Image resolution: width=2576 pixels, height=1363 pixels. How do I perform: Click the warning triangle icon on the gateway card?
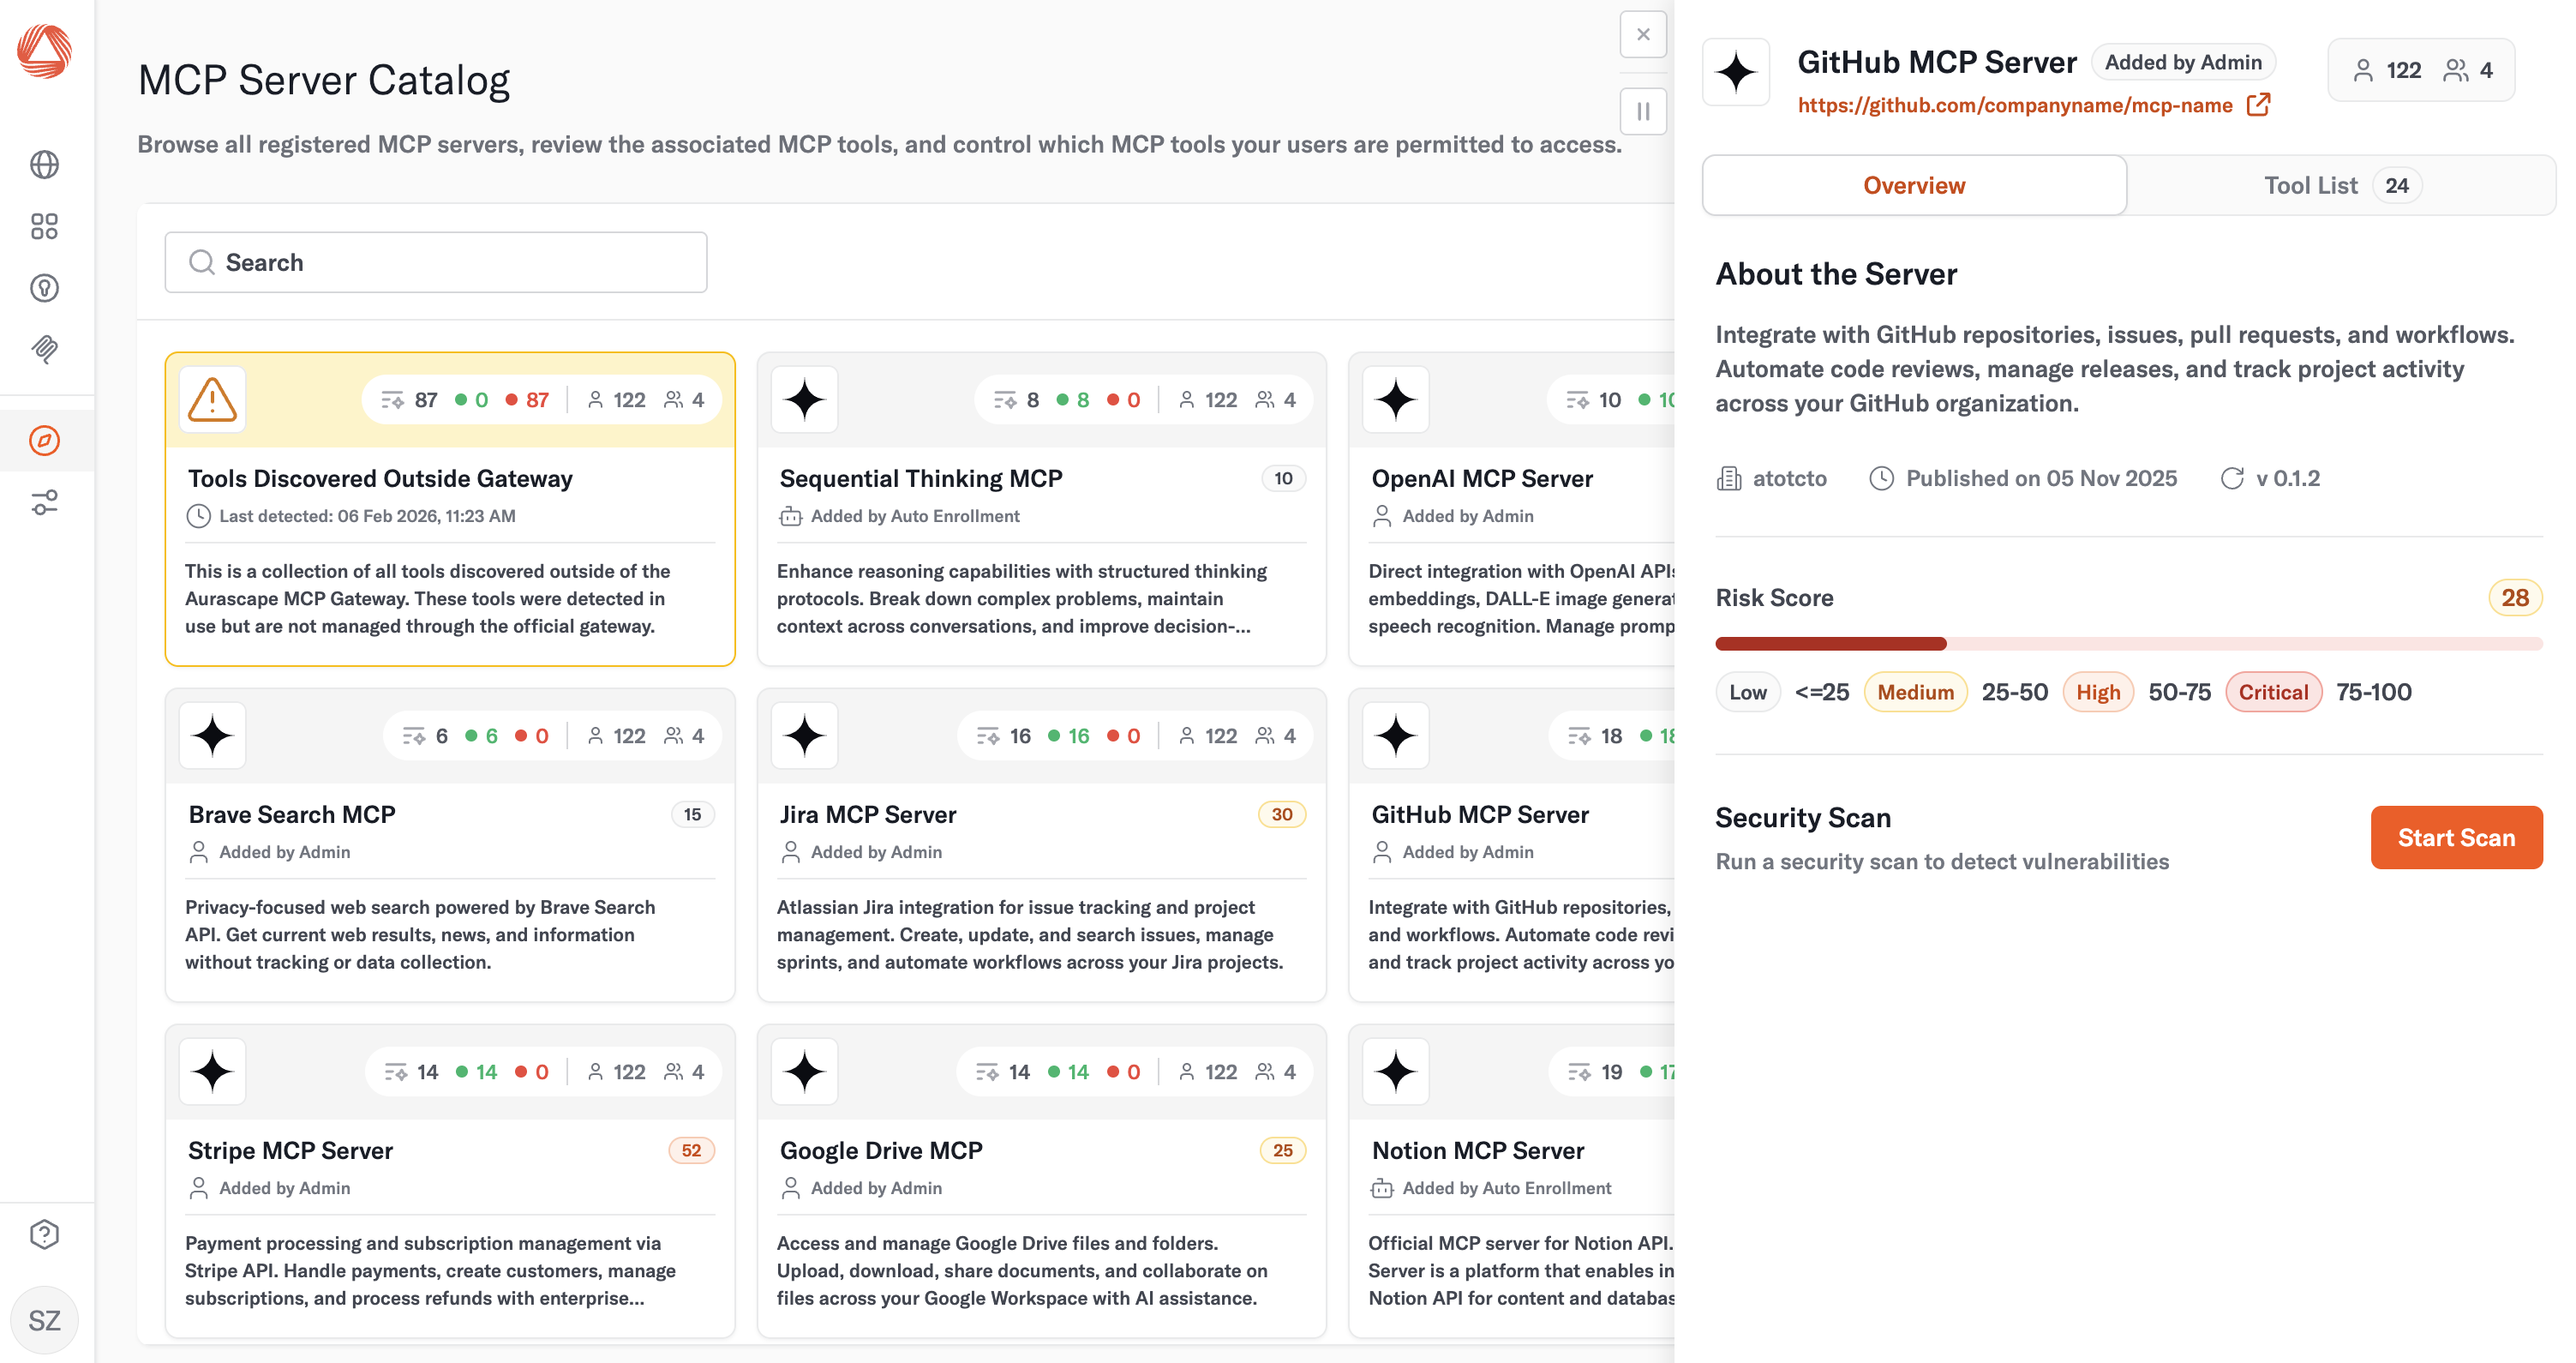click(212, 399)
